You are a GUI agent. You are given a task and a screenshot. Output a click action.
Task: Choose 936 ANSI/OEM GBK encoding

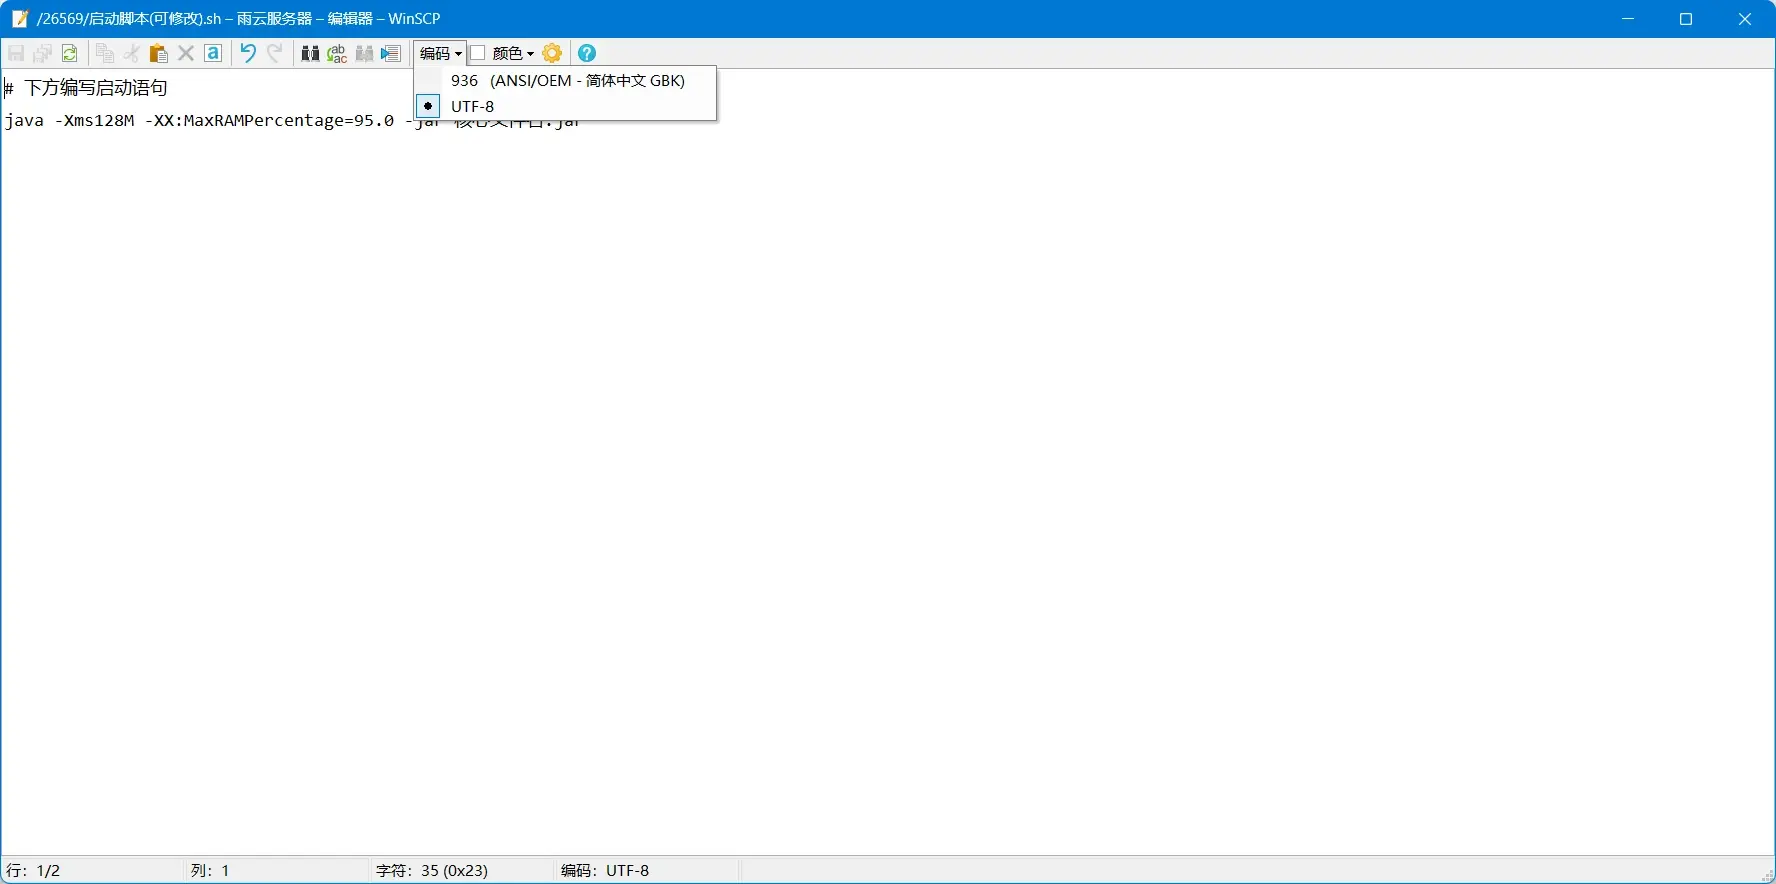[x=567, y=80]
